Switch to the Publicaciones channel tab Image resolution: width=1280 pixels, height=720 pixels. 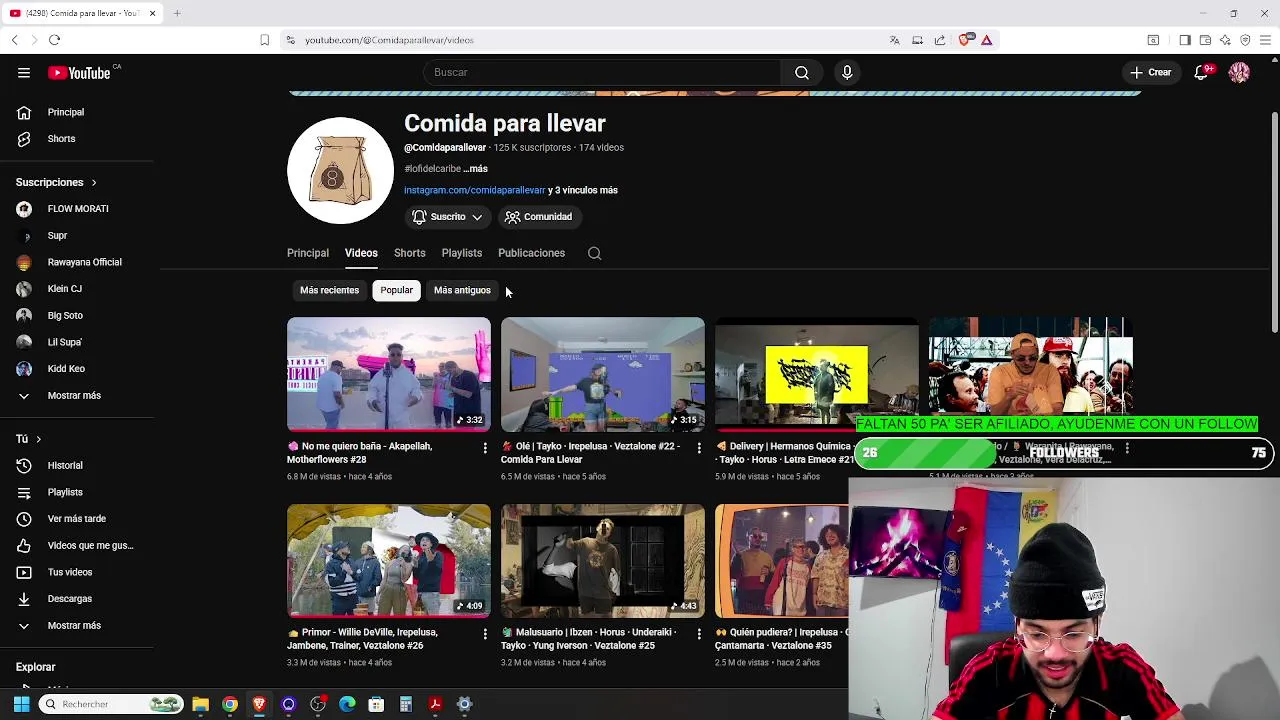point(531,253)
